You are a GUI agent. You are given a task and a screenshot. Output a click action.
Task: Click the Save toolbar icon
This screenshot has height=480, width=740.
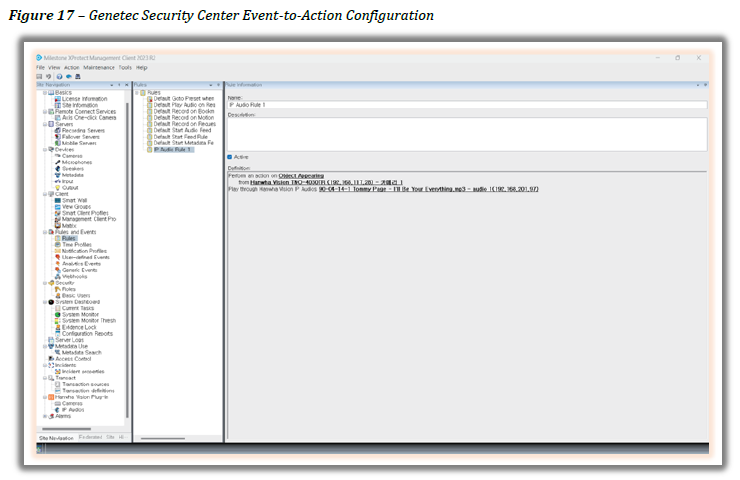pos(39,76)
